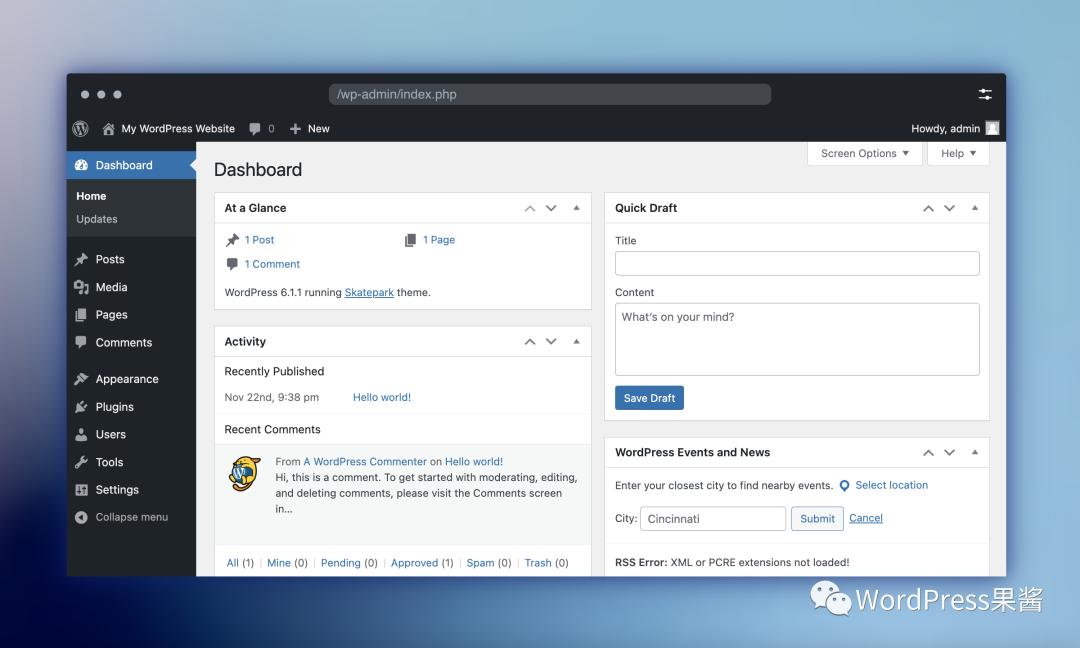
Task: Click the plus New icon
Action: coord(295,129)
